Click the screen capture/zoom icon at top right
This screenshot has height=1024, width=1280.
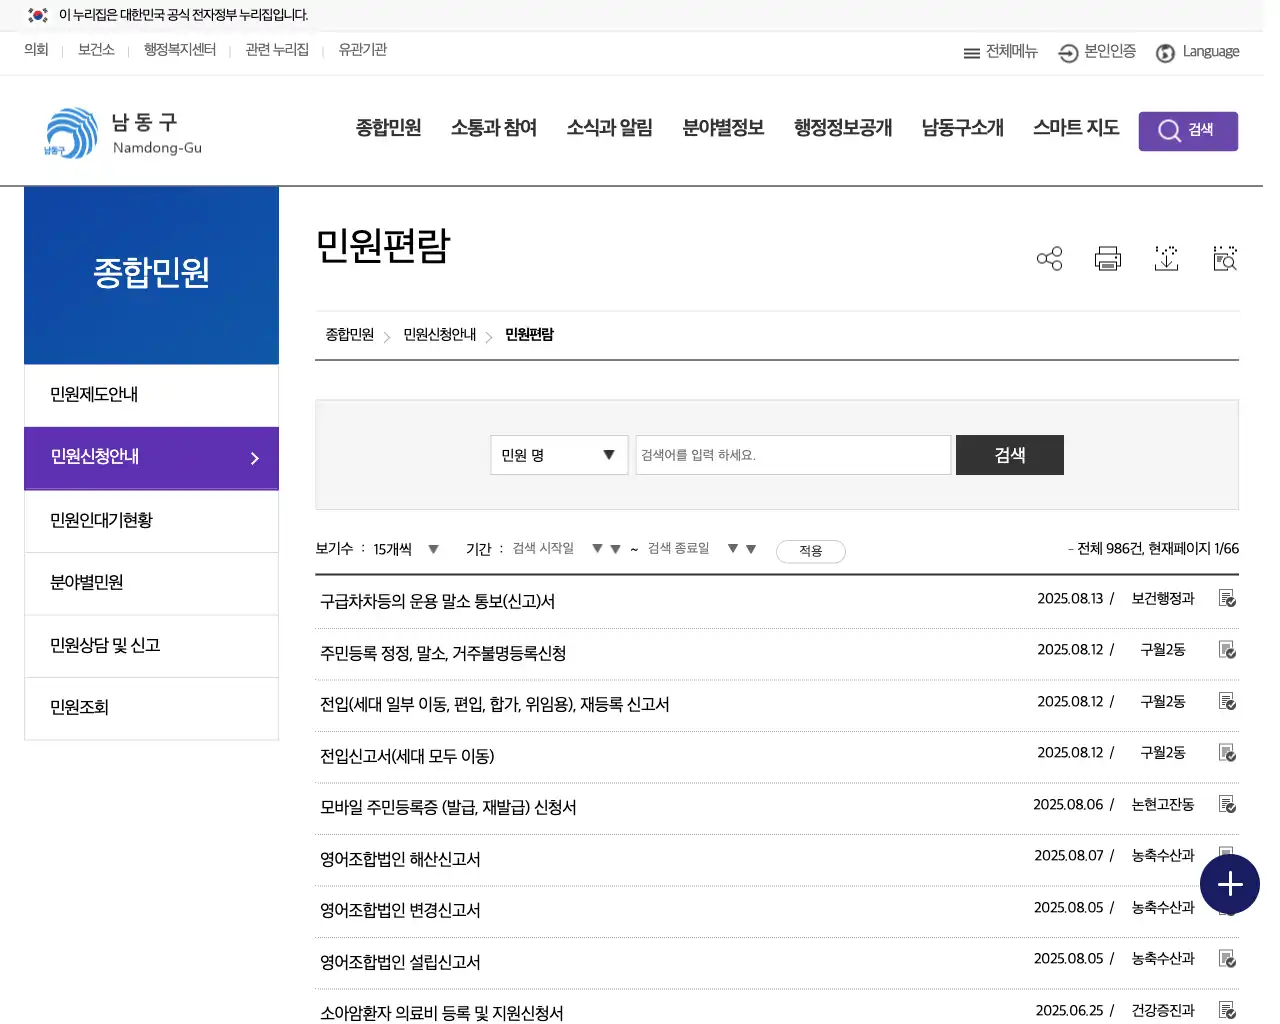(1224, 258)
